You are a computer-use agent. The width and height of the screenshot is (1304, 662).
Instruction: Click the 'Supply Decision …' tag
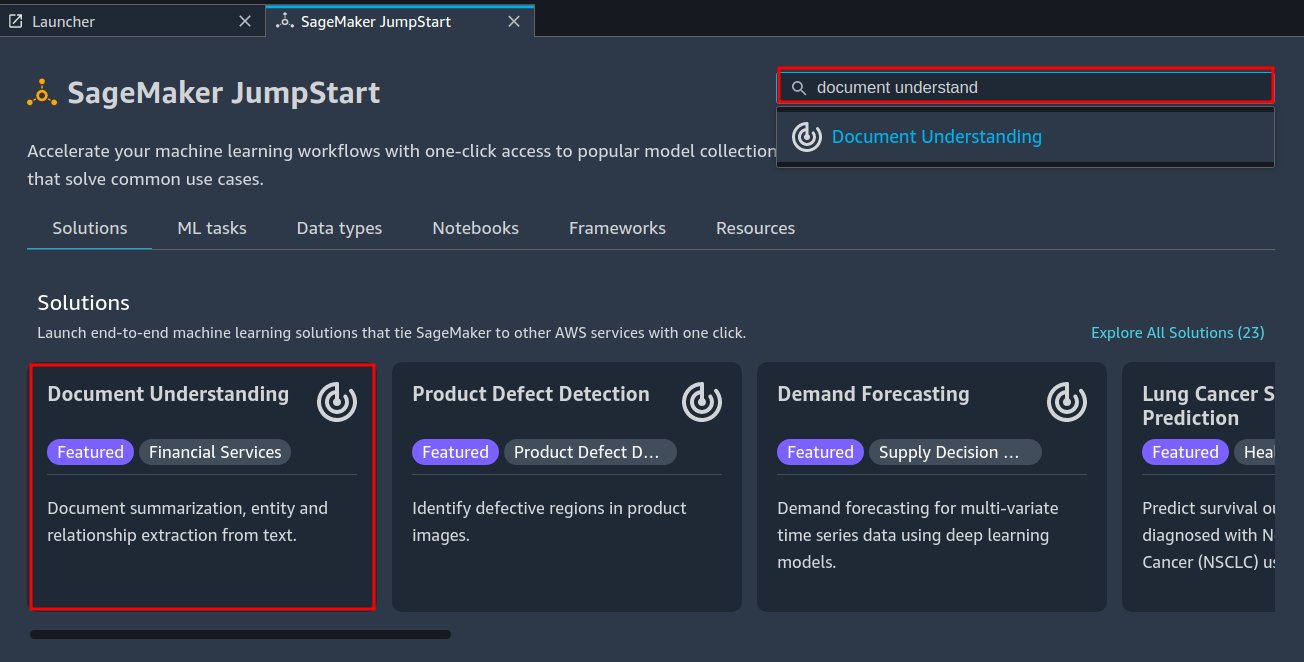coord(955,452)
